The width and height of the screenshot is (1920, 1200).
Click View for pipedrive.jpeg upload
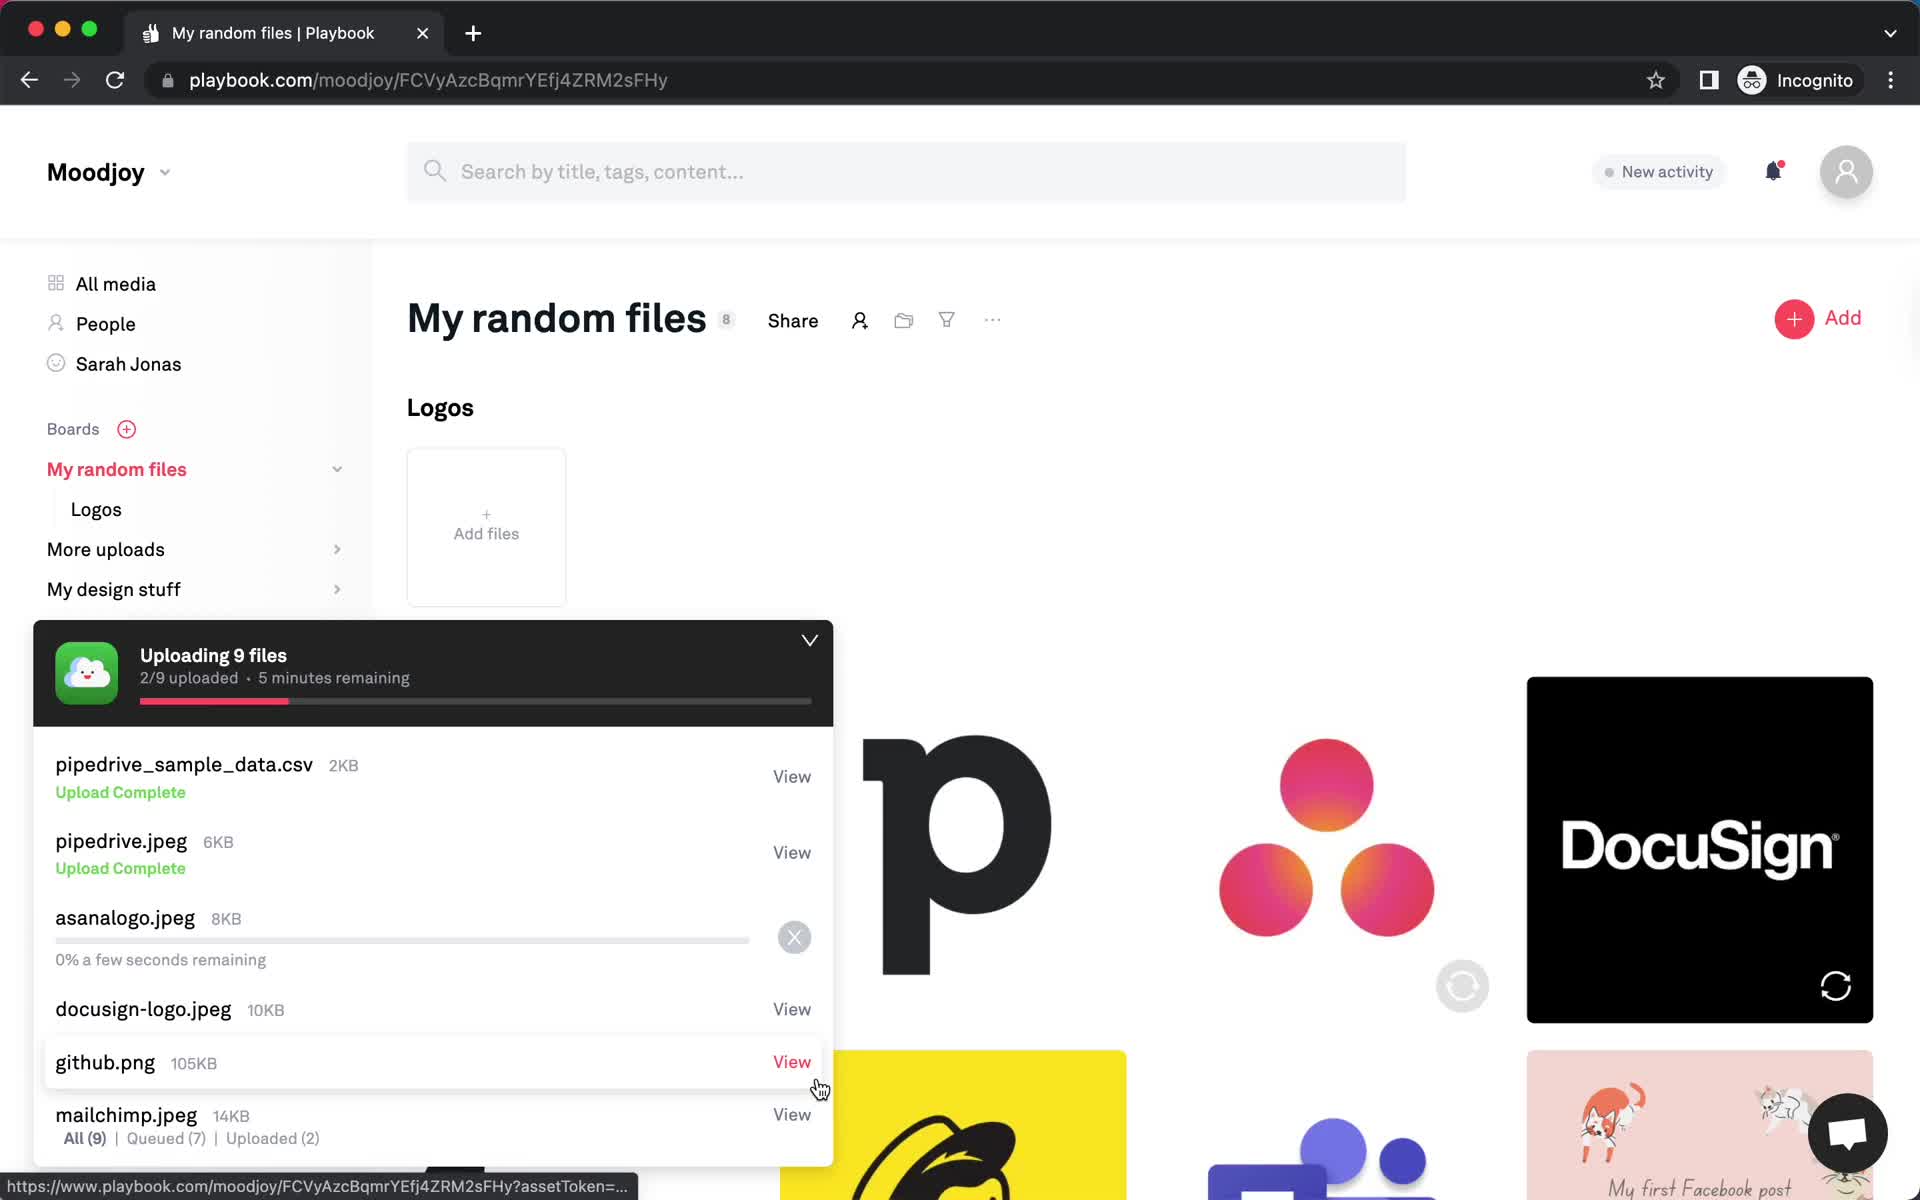click(791, 852)
